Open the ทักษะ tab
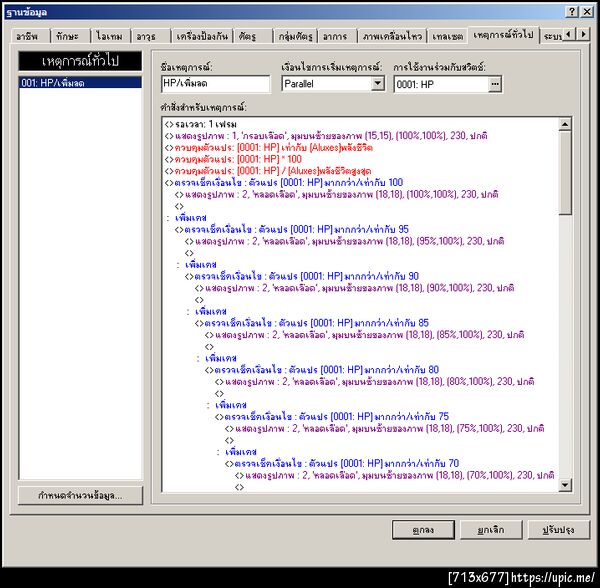The width and height of the screenshot is (600, 588). (69, 36)
